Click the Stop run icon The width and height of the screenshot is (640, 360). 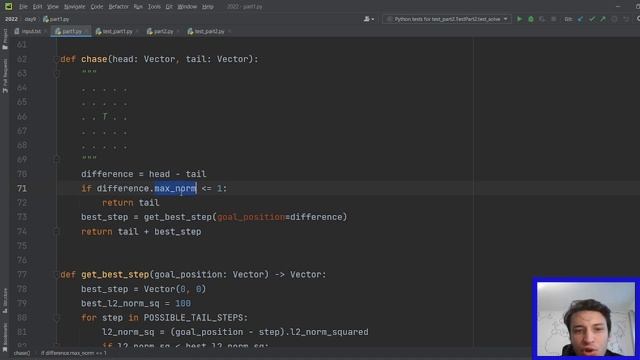coord(553,19)
